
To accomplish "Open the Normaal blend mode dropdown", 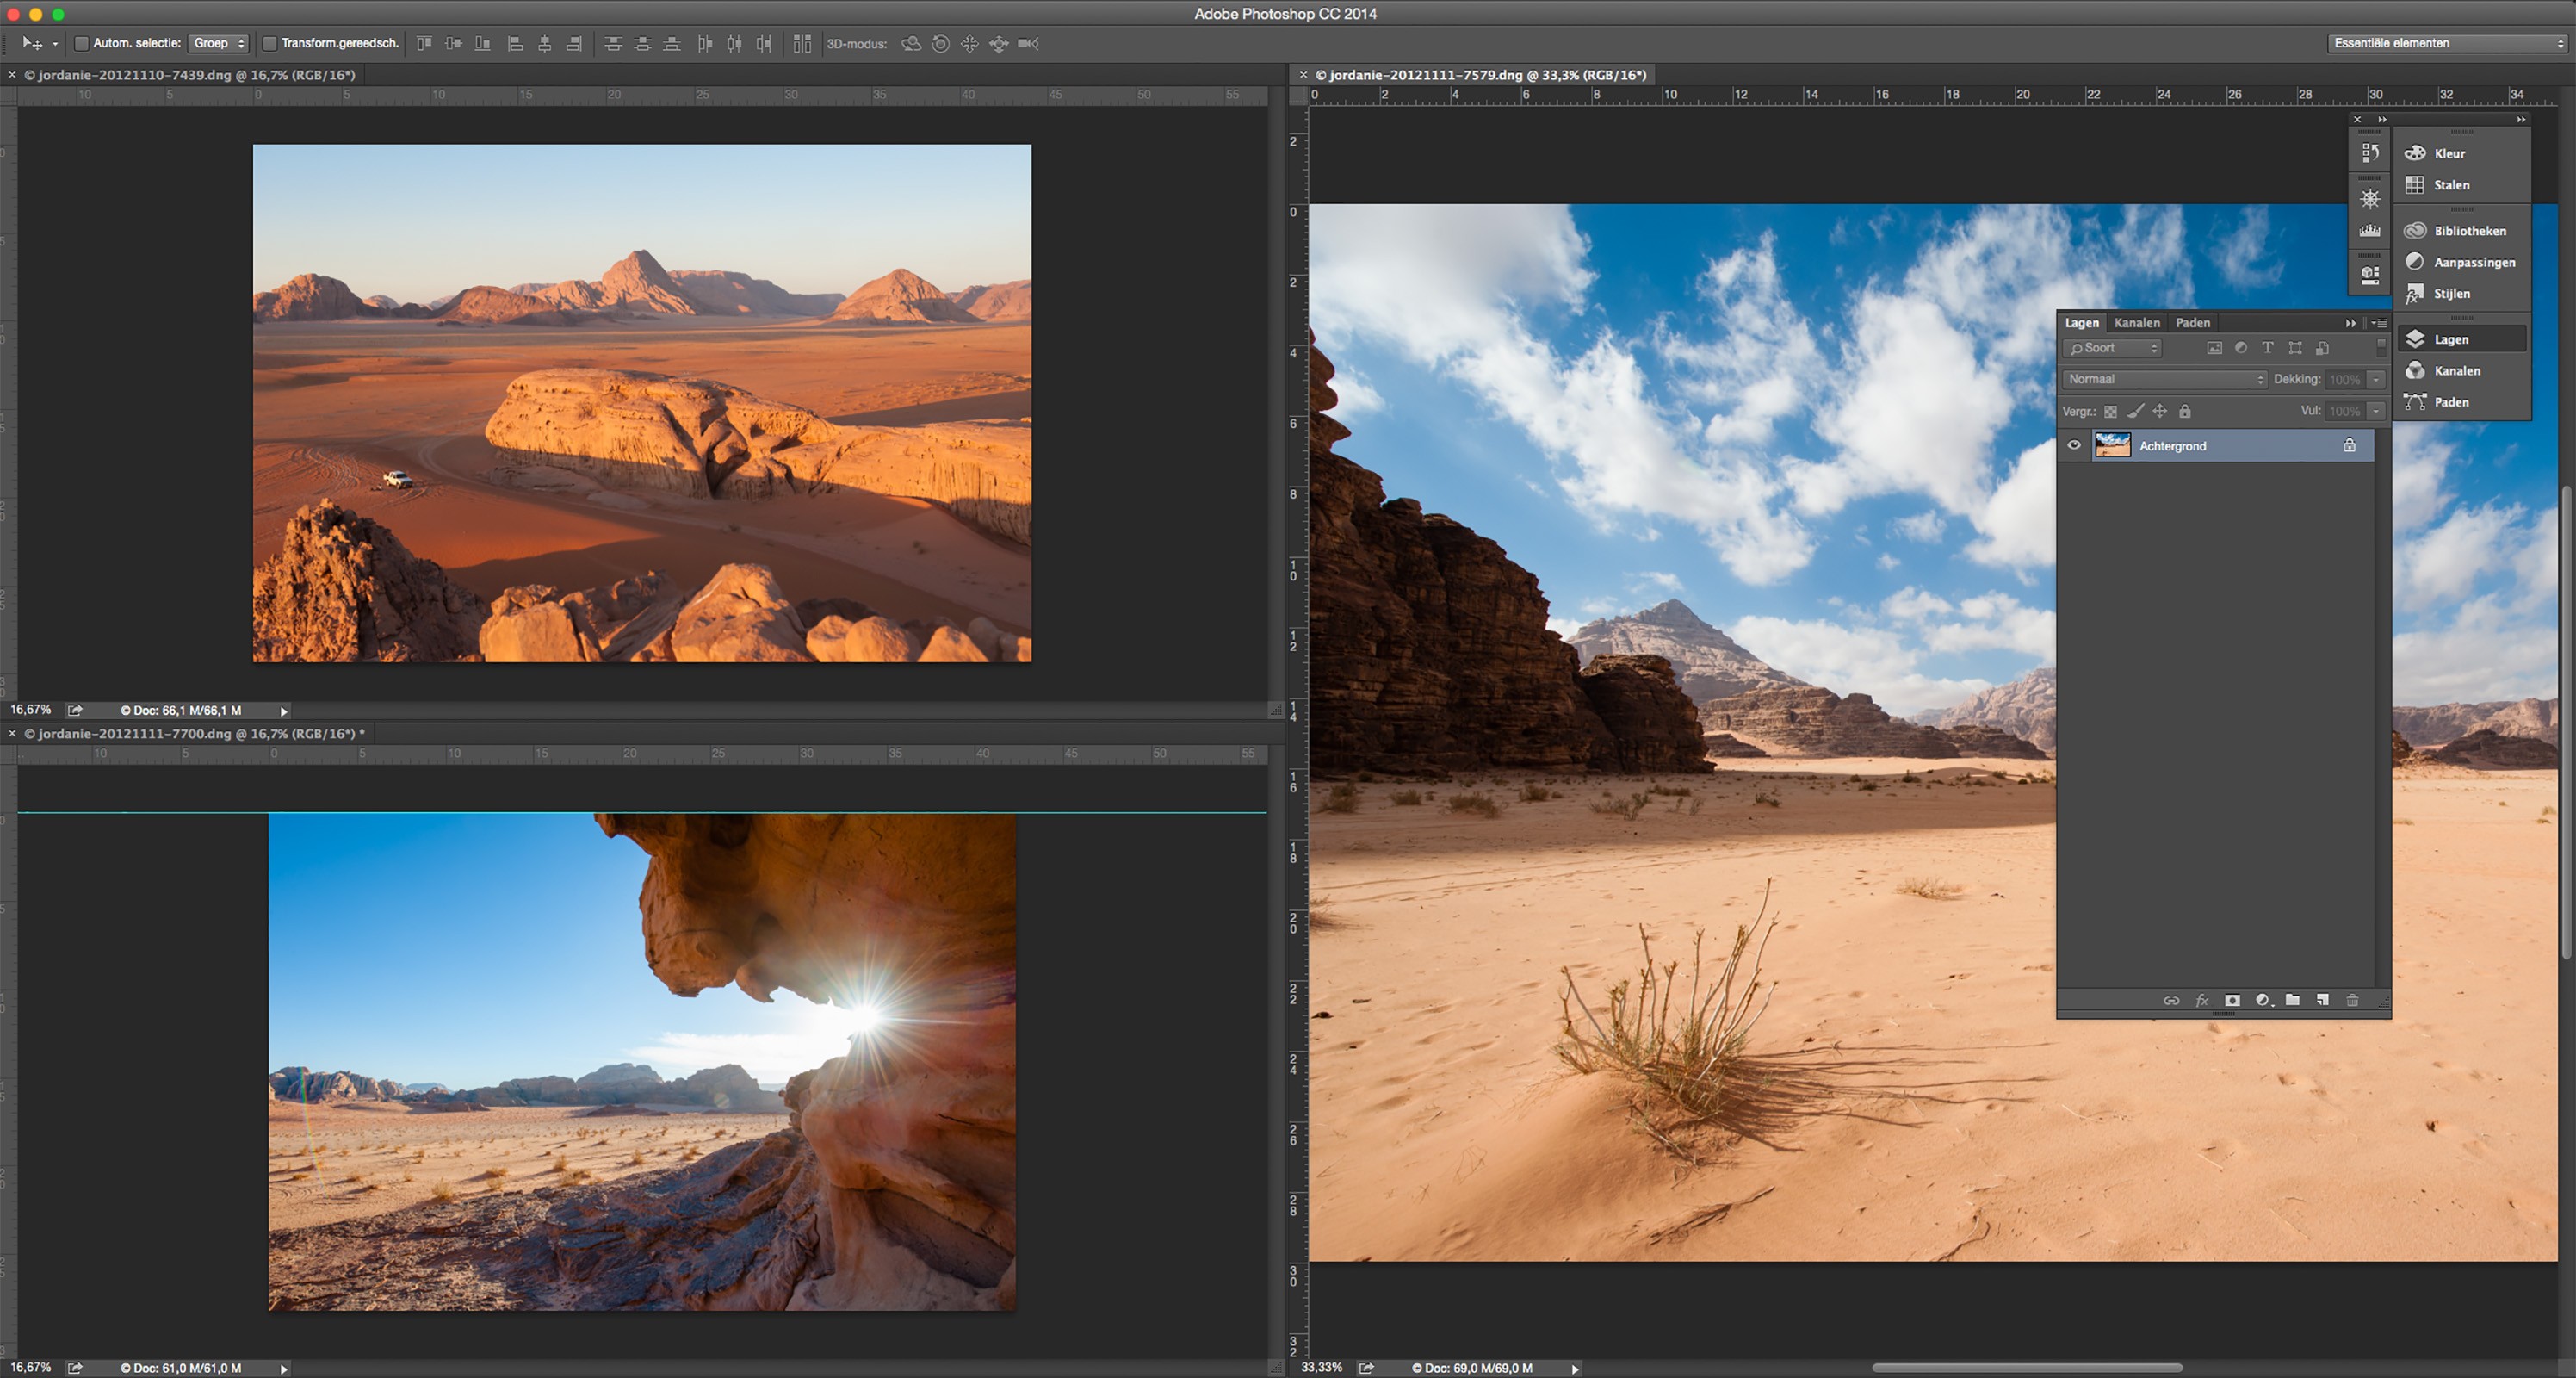I will pyautogui.click(x=2163, y=379).
